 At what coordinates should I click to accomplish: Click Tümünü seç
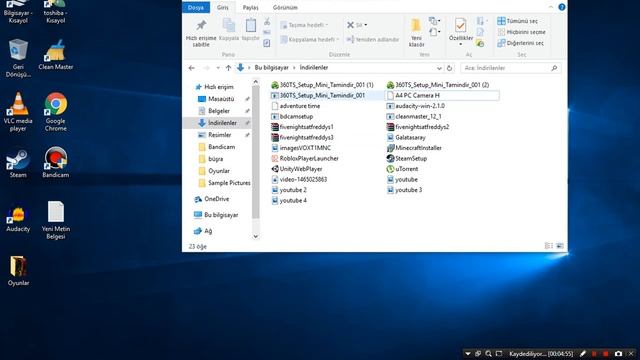point(518,21)
